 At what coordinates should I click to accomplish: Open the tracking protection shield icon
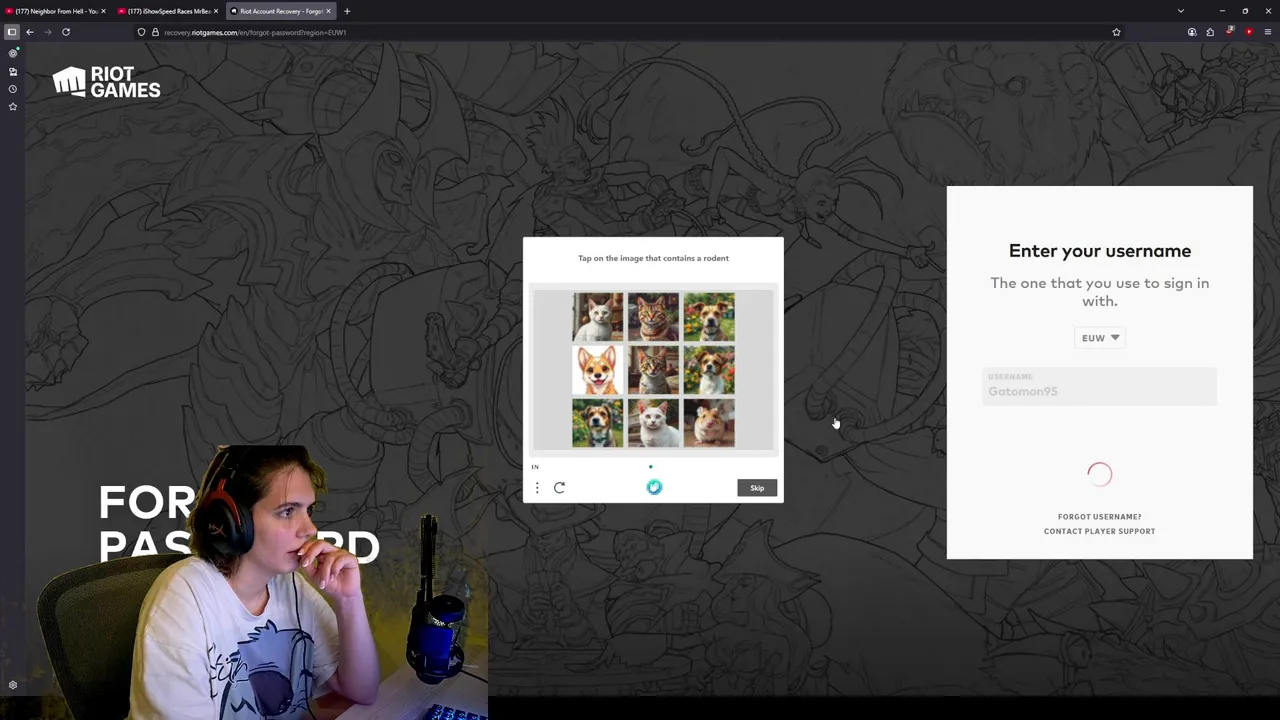(141, 32)
